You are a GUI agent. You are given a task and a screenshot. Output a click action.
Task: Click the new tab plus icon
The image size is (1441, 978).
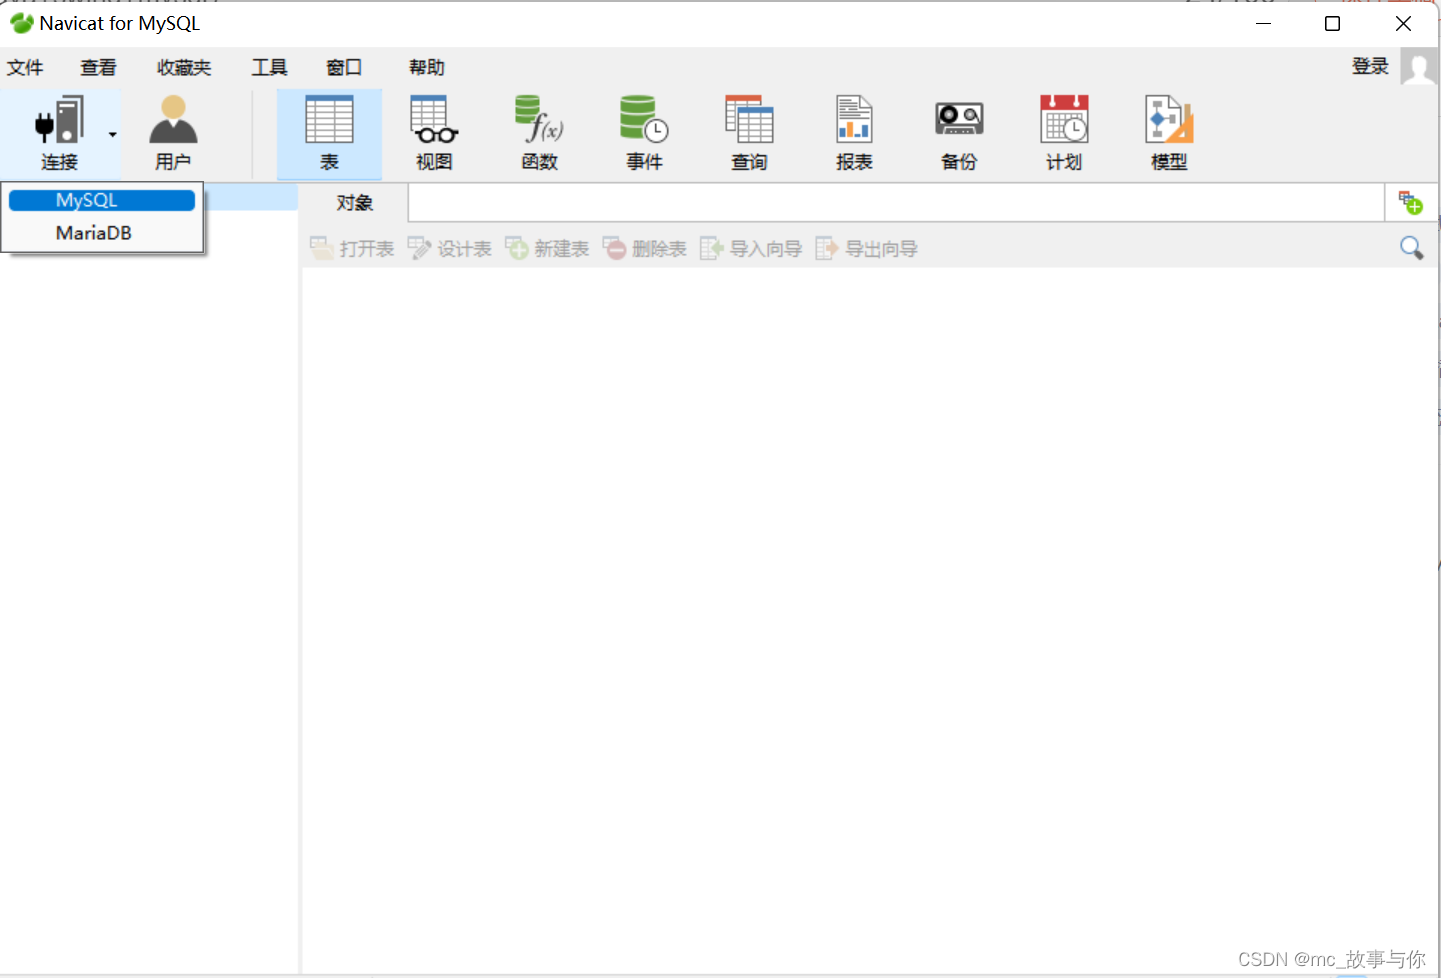click(x=1410, y=203)
